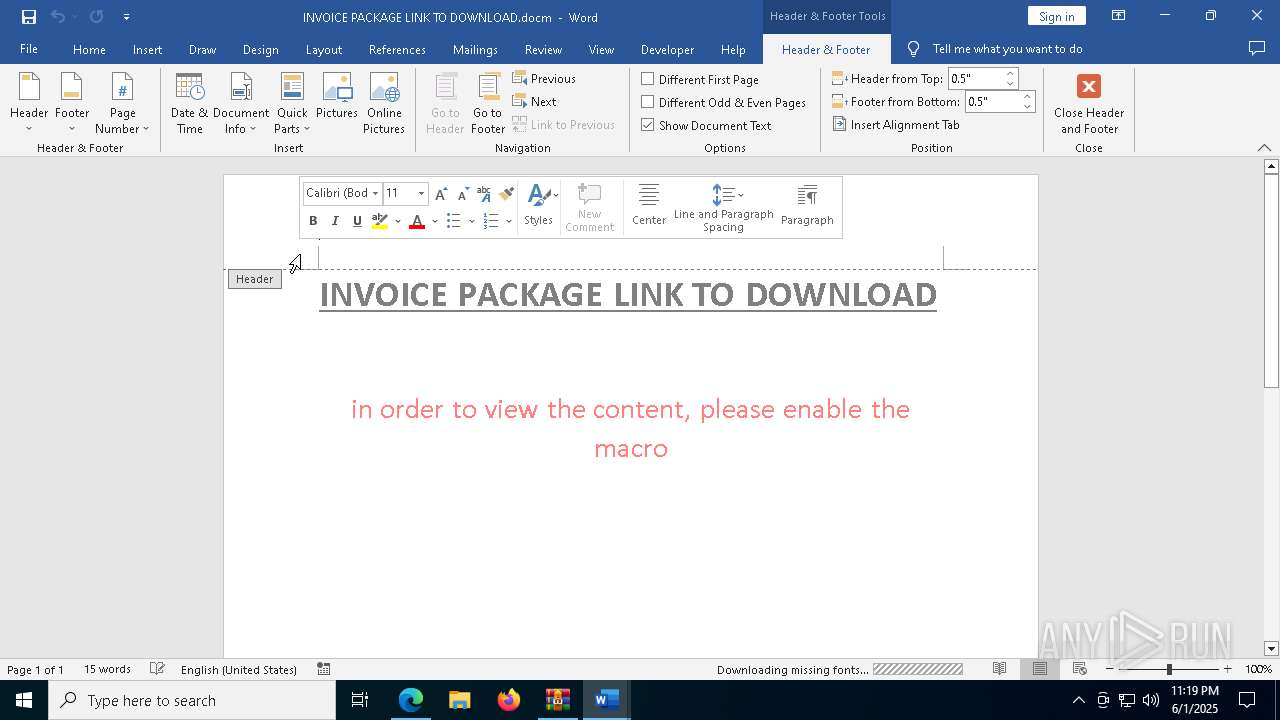Click the Sign in button

coord(1056,16)
